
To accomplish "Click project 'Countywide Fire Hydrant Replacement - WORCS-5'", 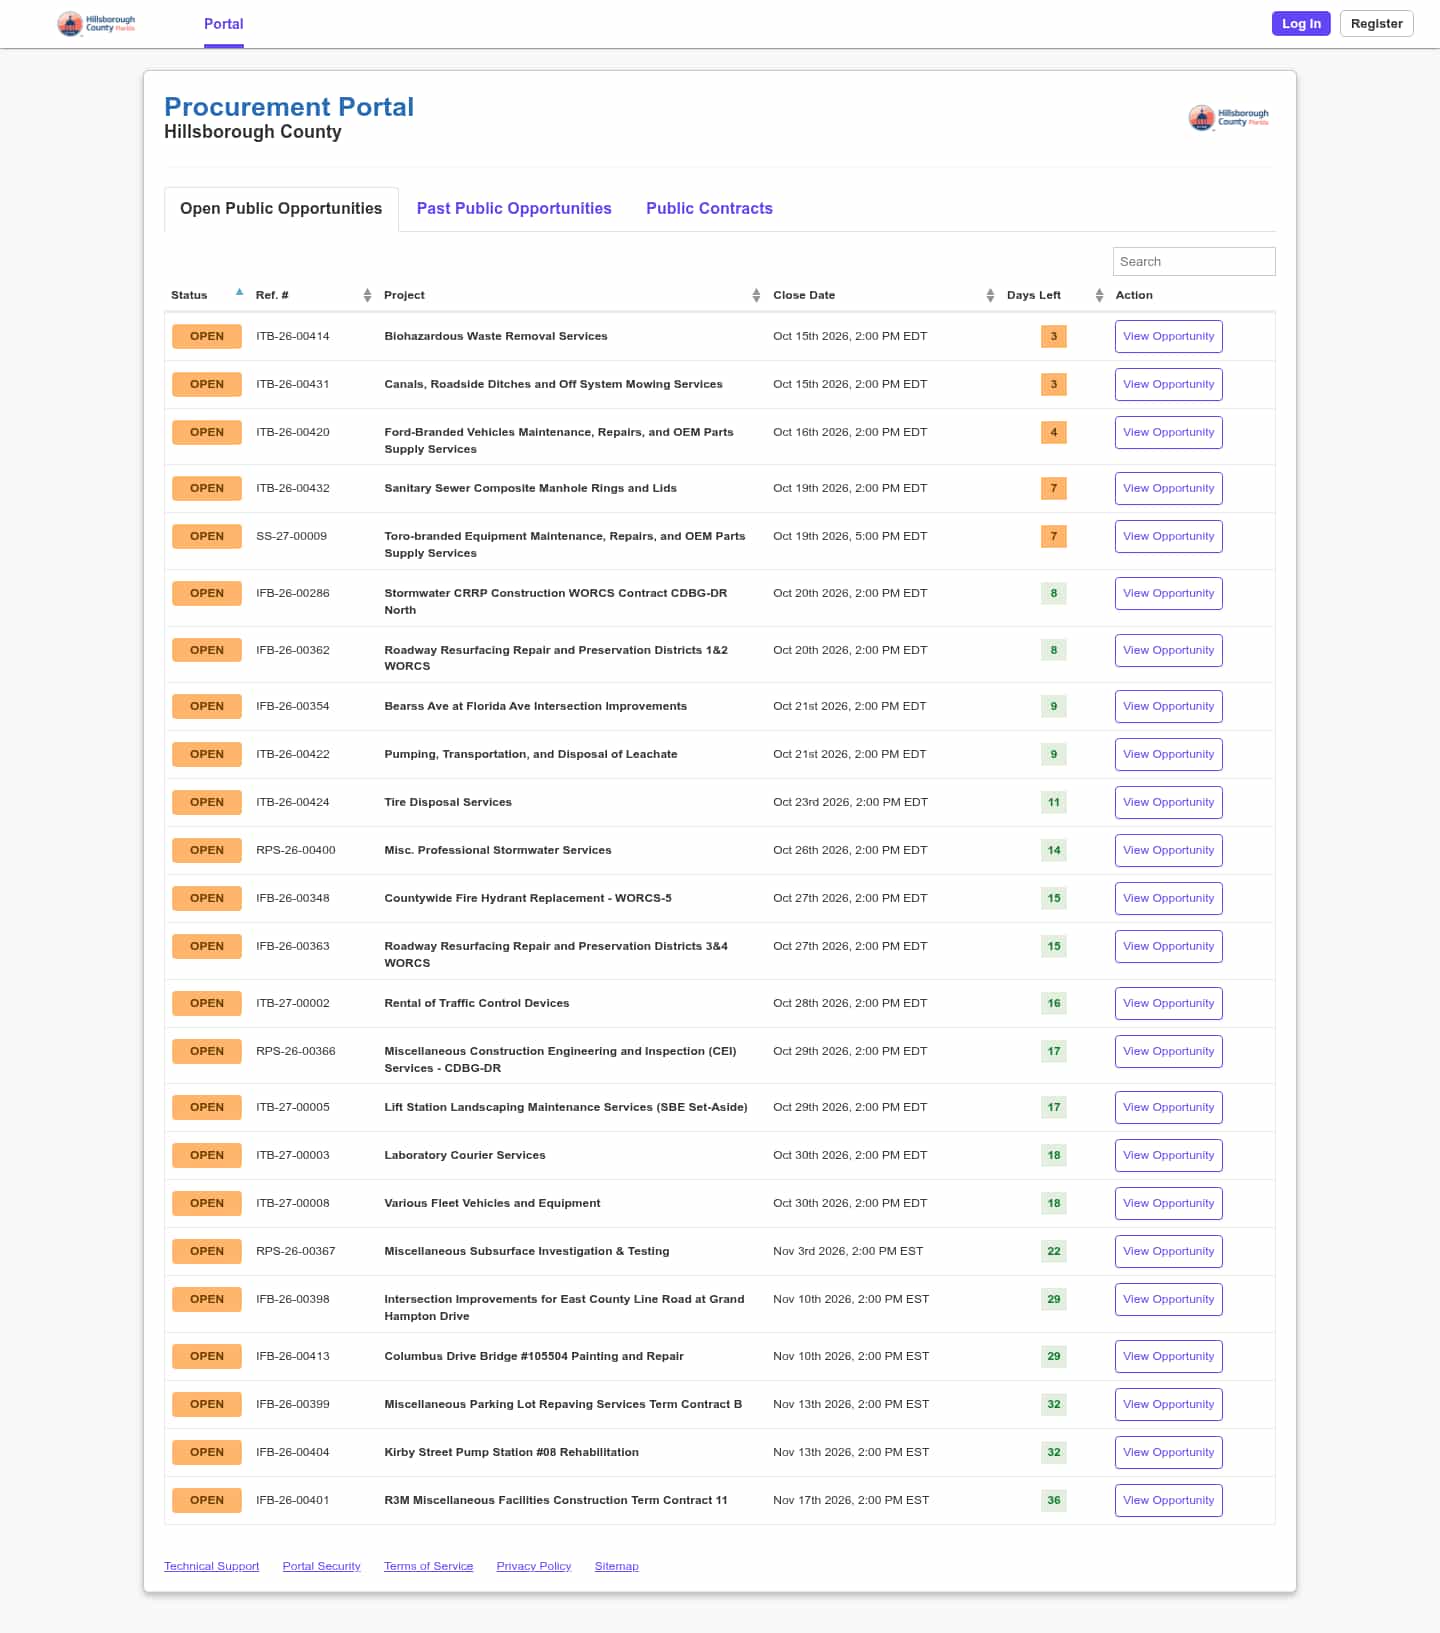I will (x=528, y=898).
